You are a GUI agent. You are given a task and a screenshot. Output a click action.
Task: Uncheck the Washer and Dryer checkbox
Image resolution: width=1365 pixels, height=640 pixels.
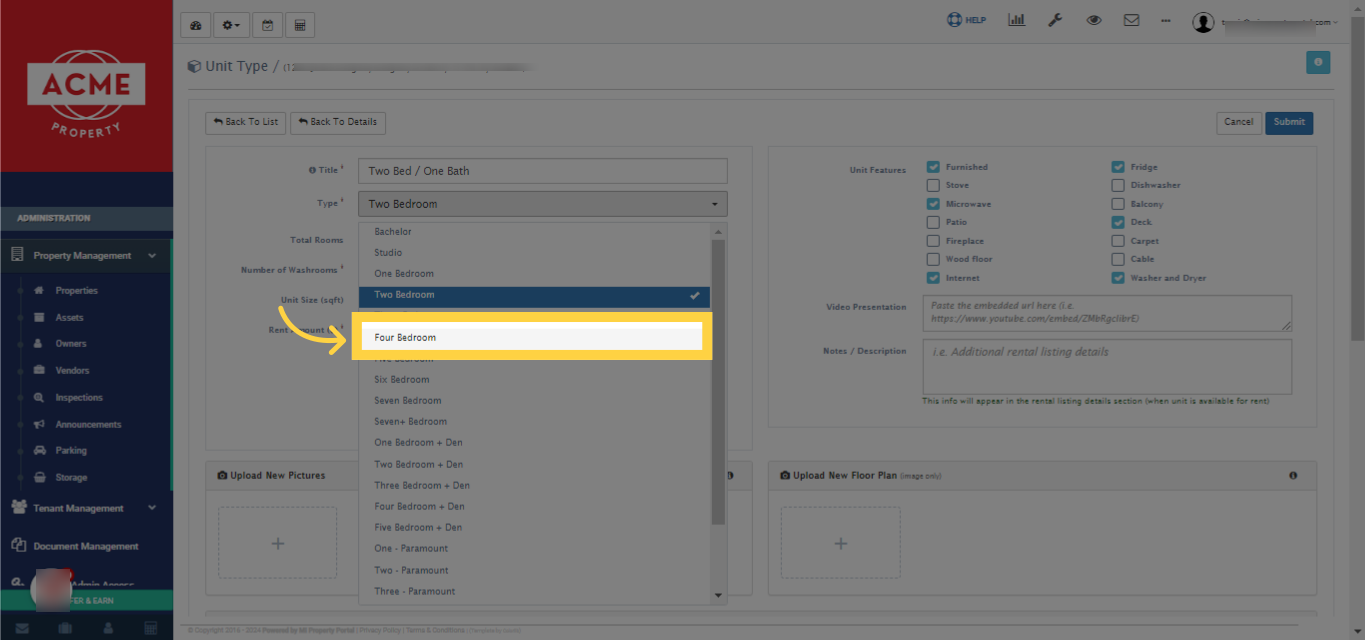pyautogui.click(x=1118, y=278)
